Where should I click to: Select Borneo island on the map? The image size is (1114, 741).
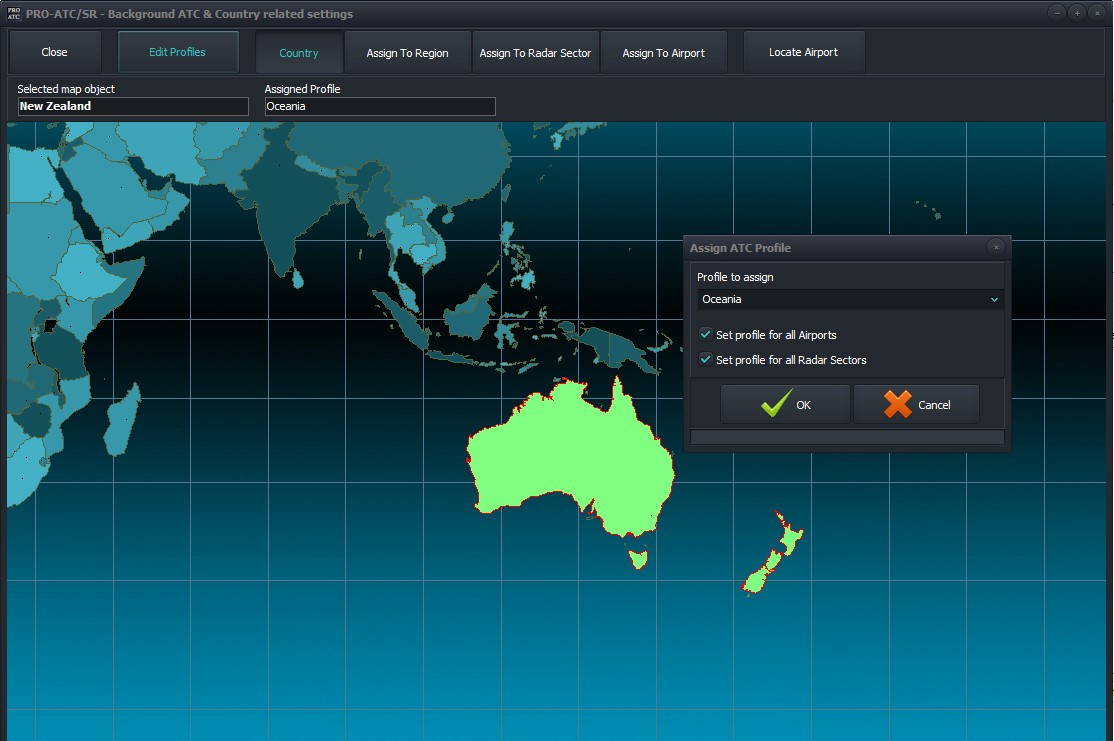tap(470, 313)
